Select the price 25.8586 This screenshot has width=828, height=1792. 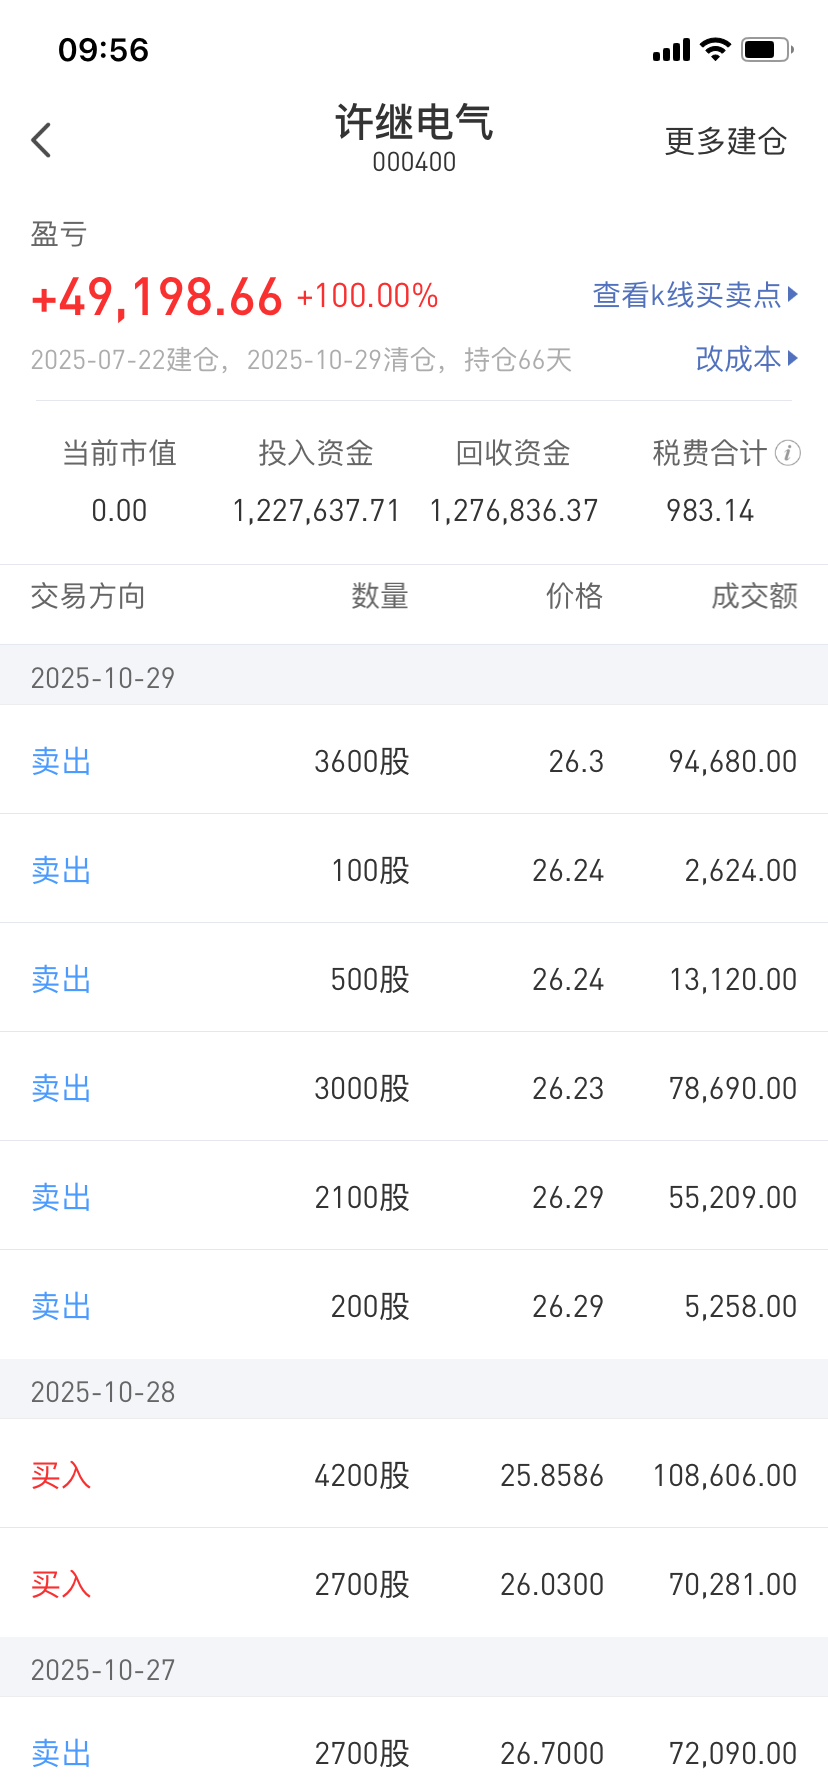(552, 1476)
